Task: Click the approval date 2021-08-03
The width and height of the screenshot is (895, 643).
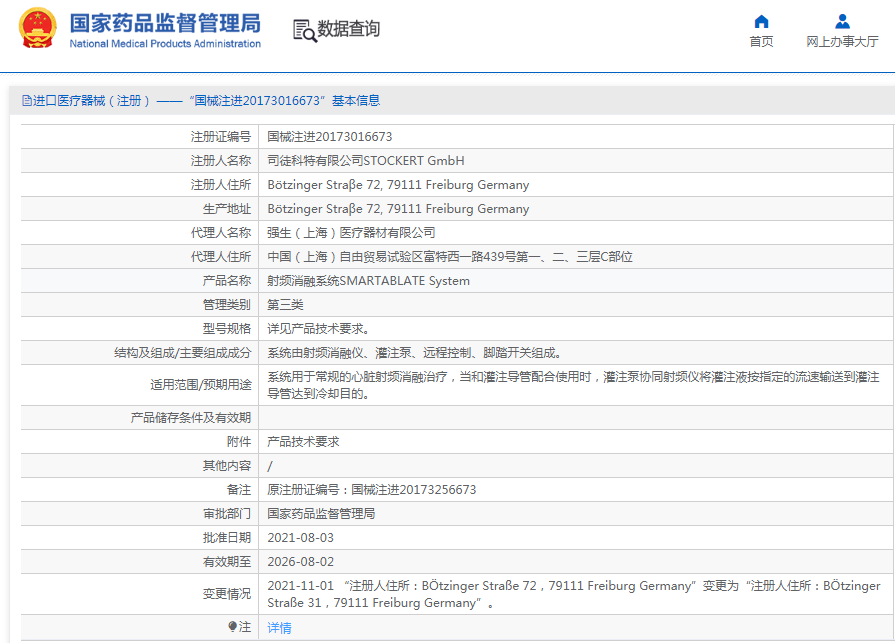Action: click(x=300, y=538)
